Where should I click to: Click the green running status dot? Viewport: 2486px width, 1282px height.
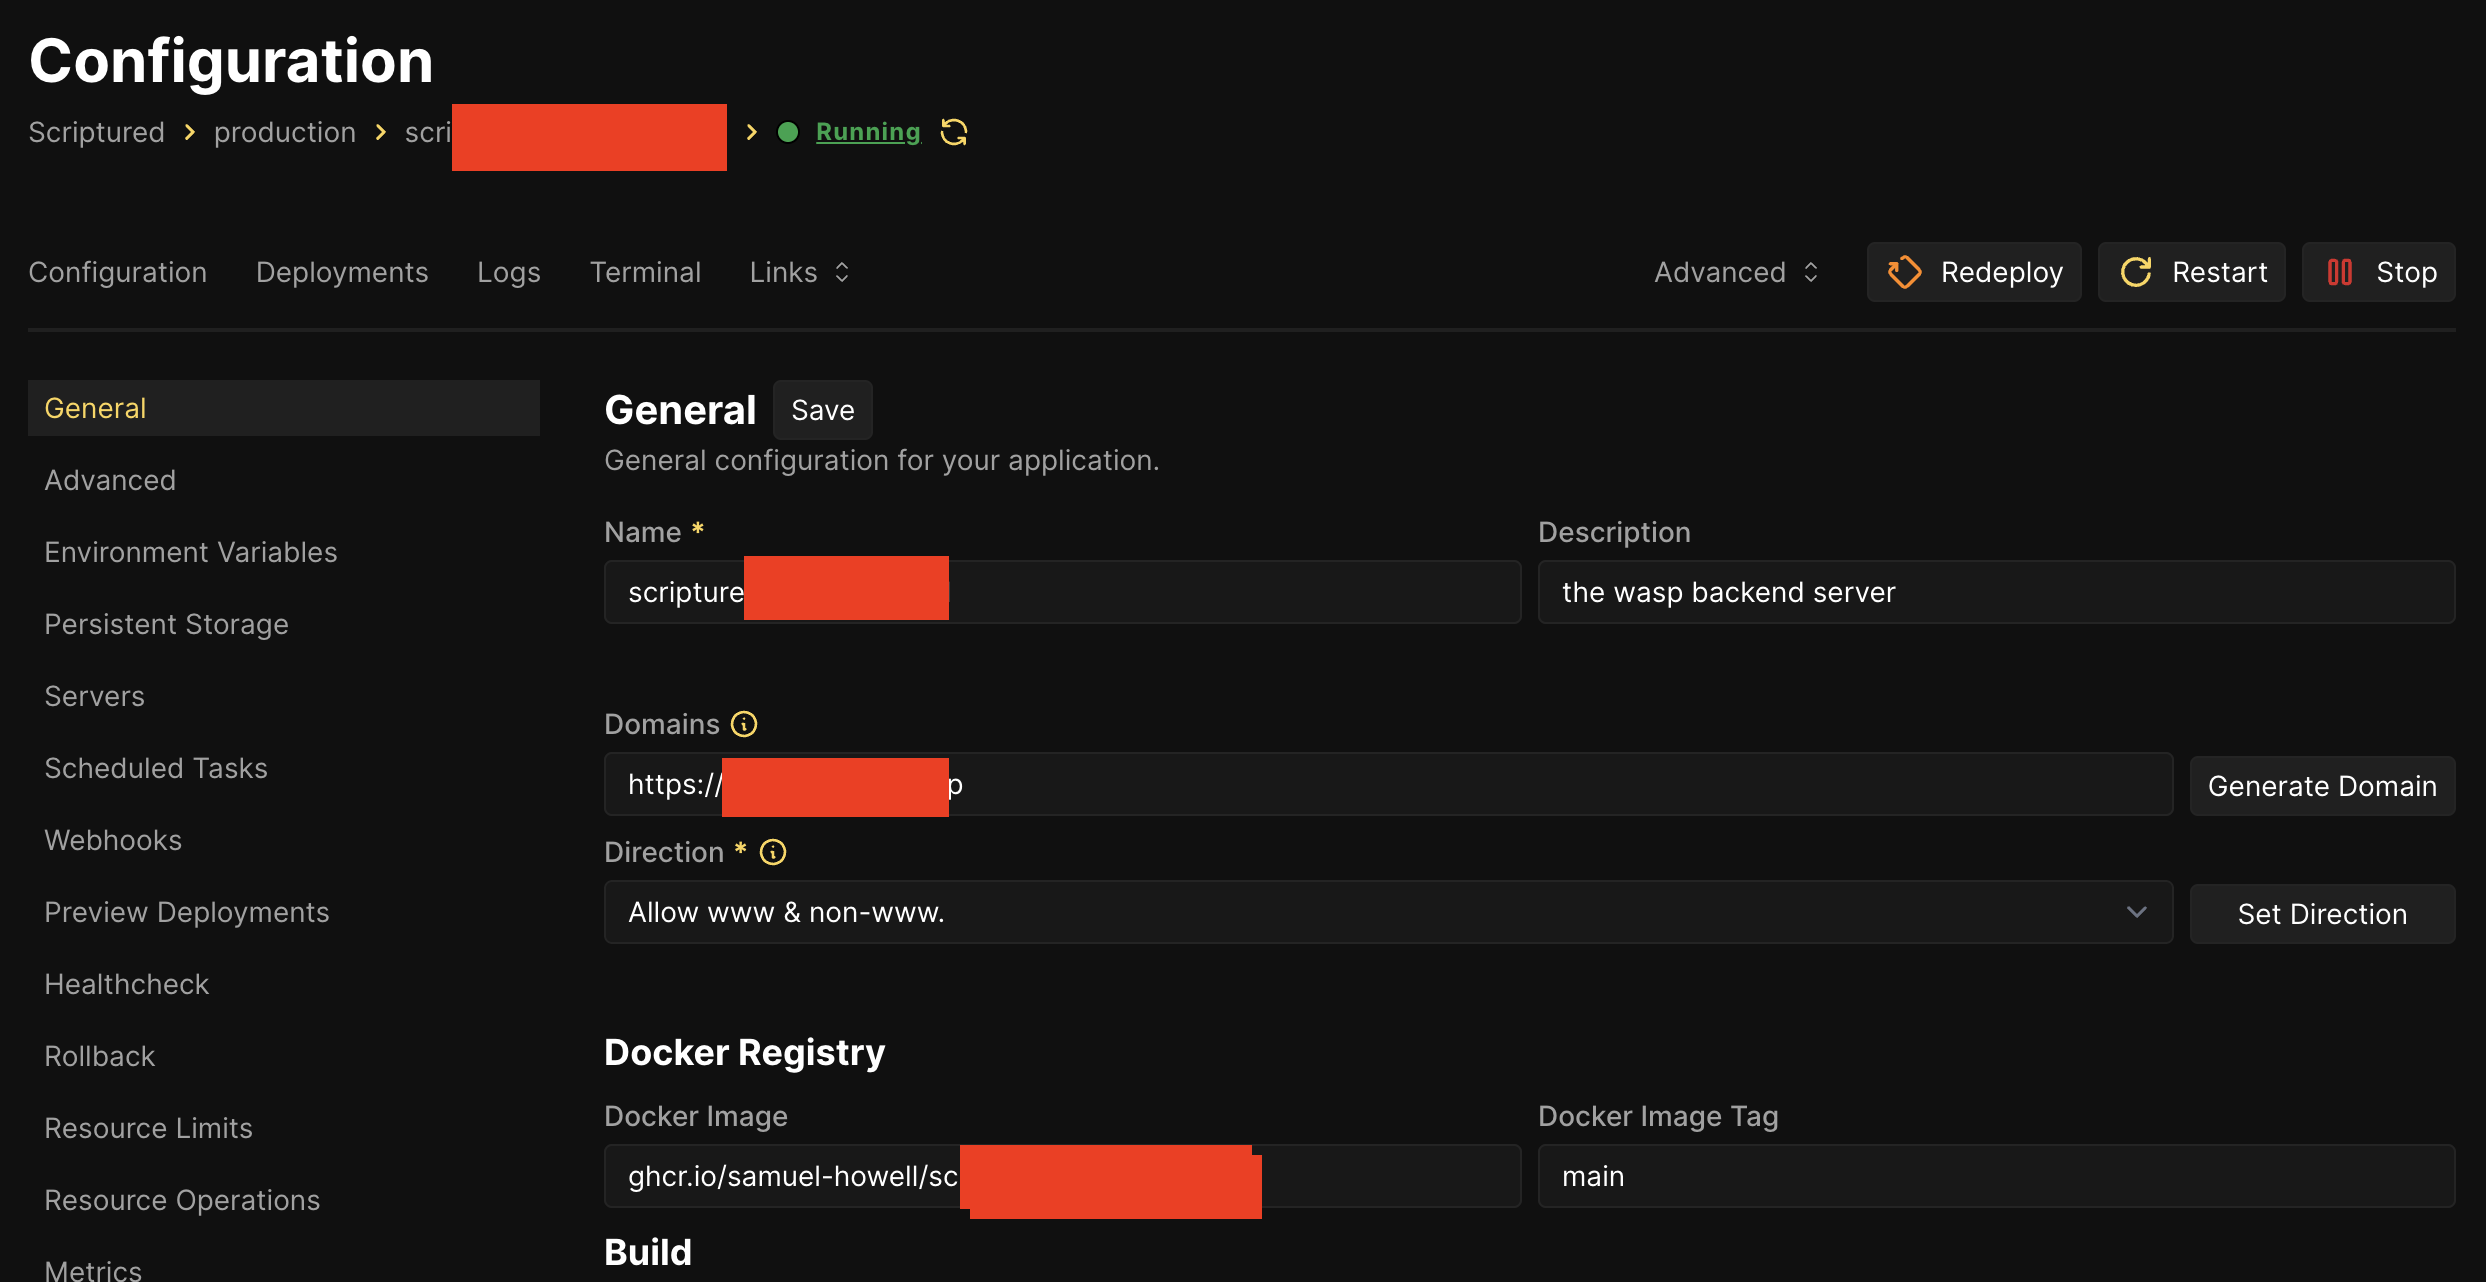(x=788, y=132)
